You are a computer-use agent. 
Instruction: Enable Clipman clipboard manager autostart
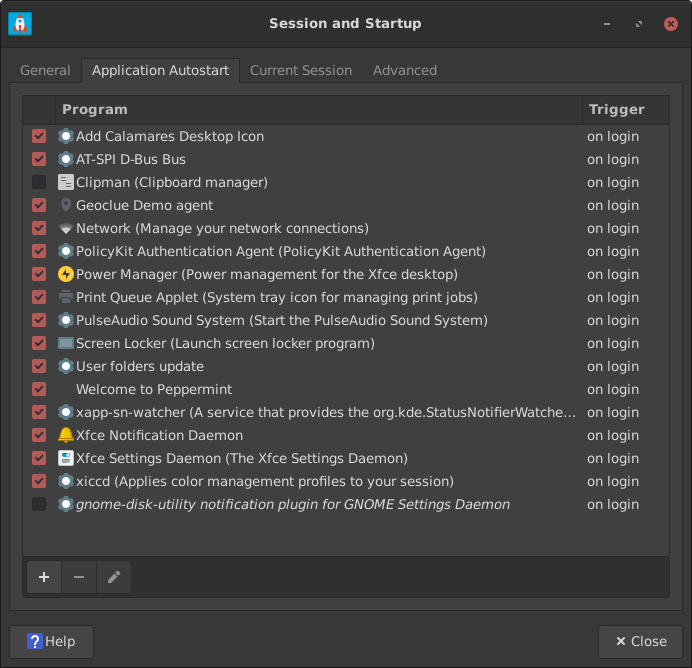39,182
